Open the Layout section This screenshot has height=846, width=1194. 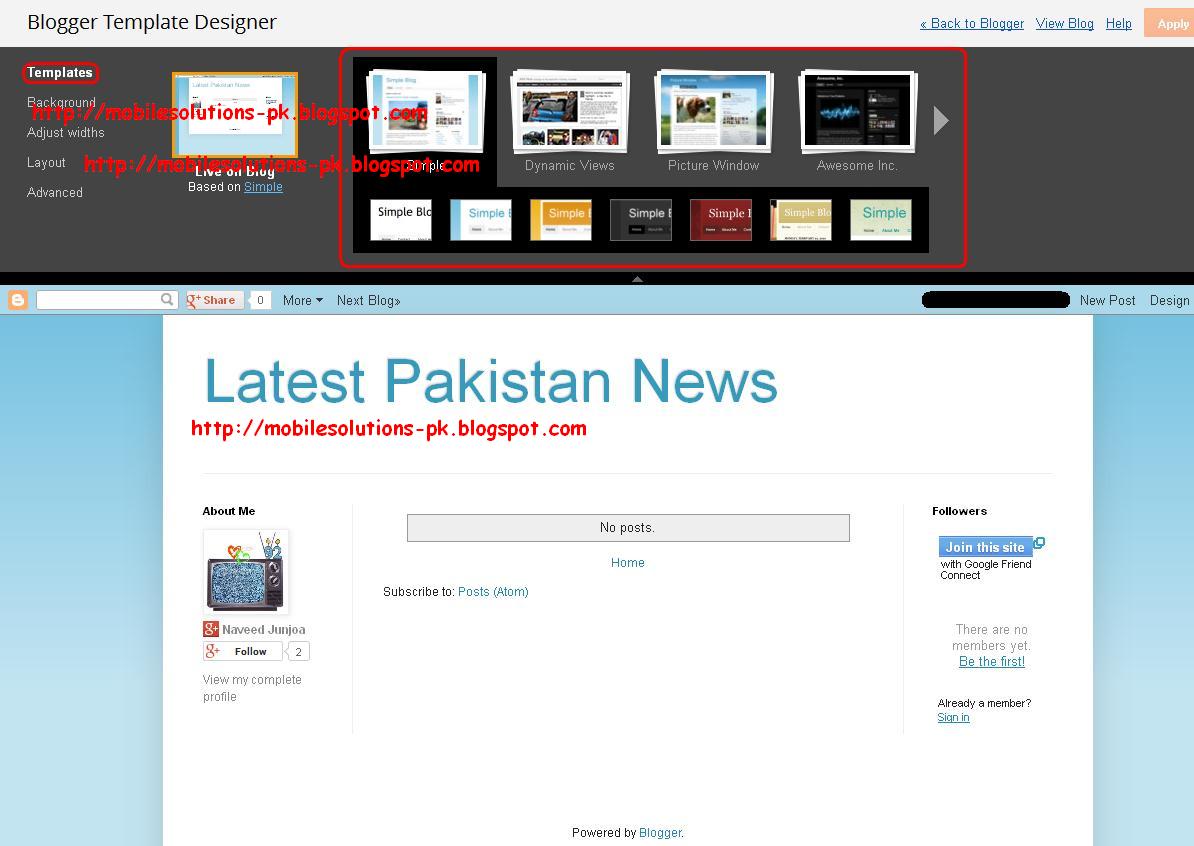click(46, 162)
